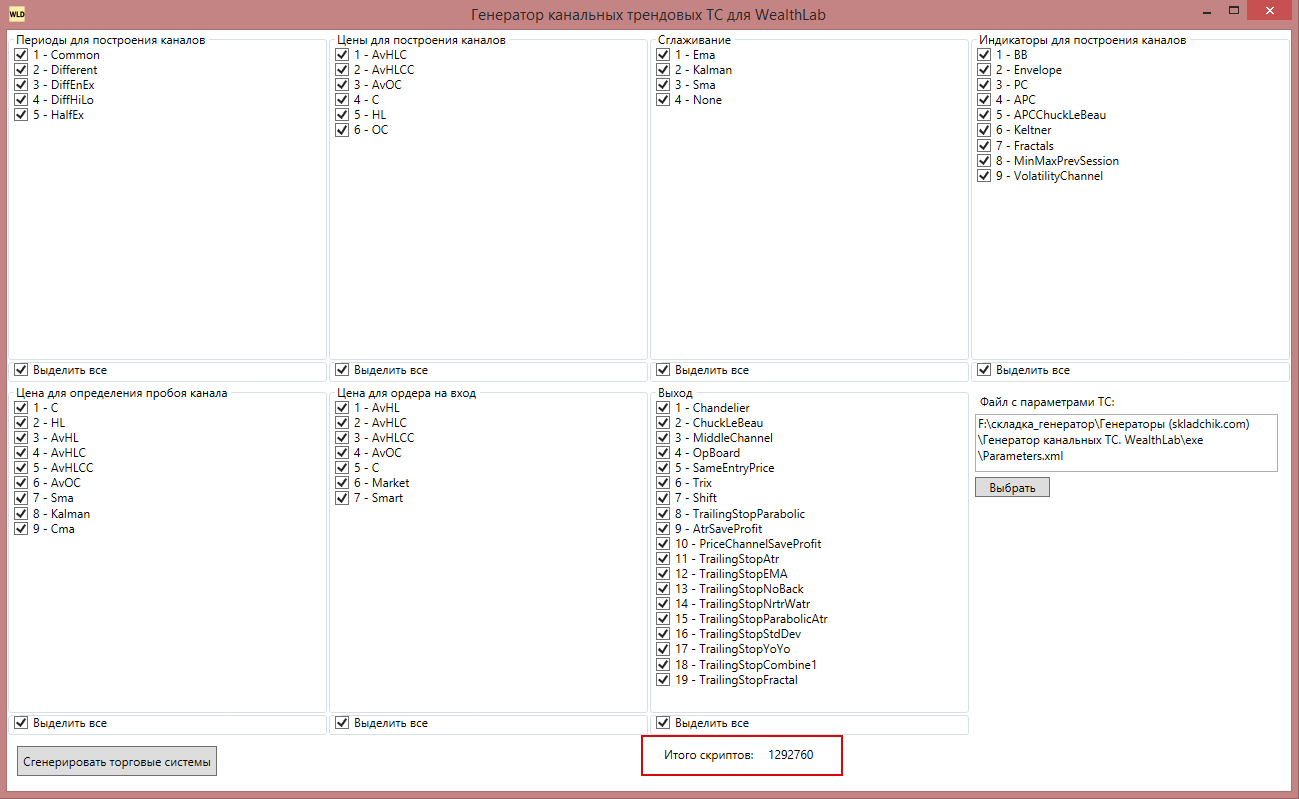Toggle the "9 - AtrSaveProfit" exit
This screenshot has height=799, width=1299.
pyautogui.click(x=663, y=529)
